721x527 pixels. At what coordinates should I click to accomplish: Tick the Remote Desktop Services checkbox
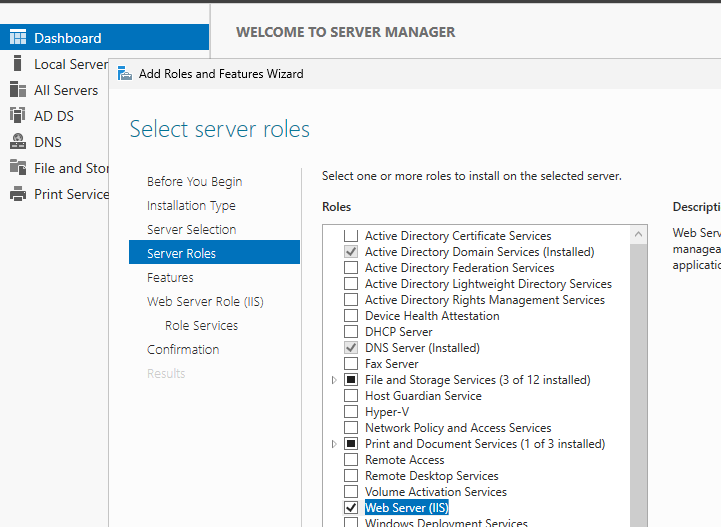(x=351, y=476)
